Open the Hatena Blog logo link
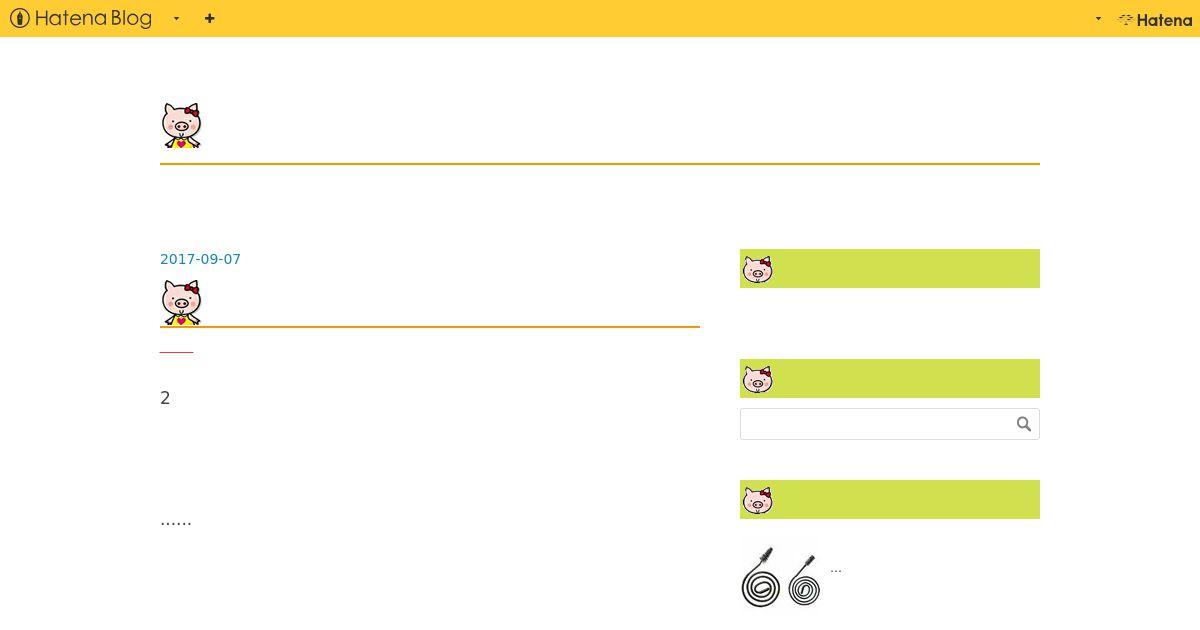The image size is (1200, 630). pyautogui.click(x=81, y=18)
